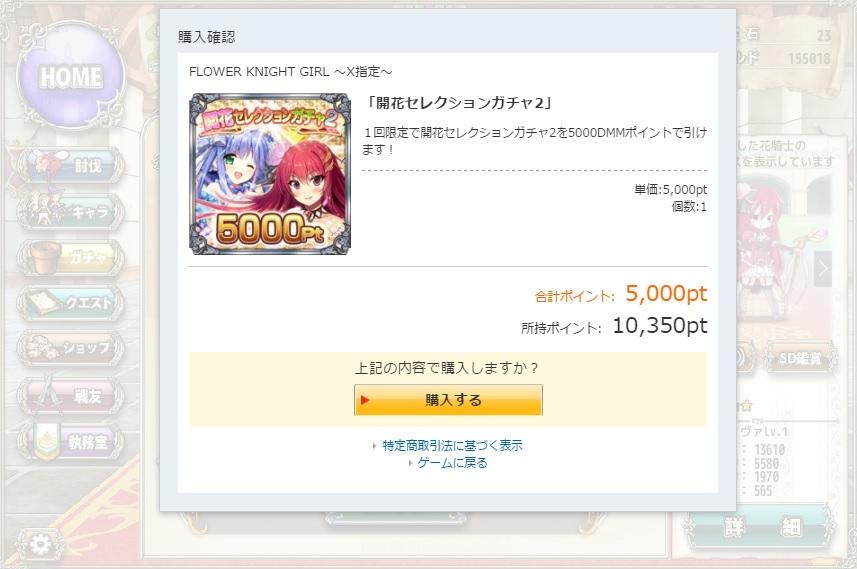857x569 pixels.
Task: Click the SD鑑賞 button
Action: 800,358
